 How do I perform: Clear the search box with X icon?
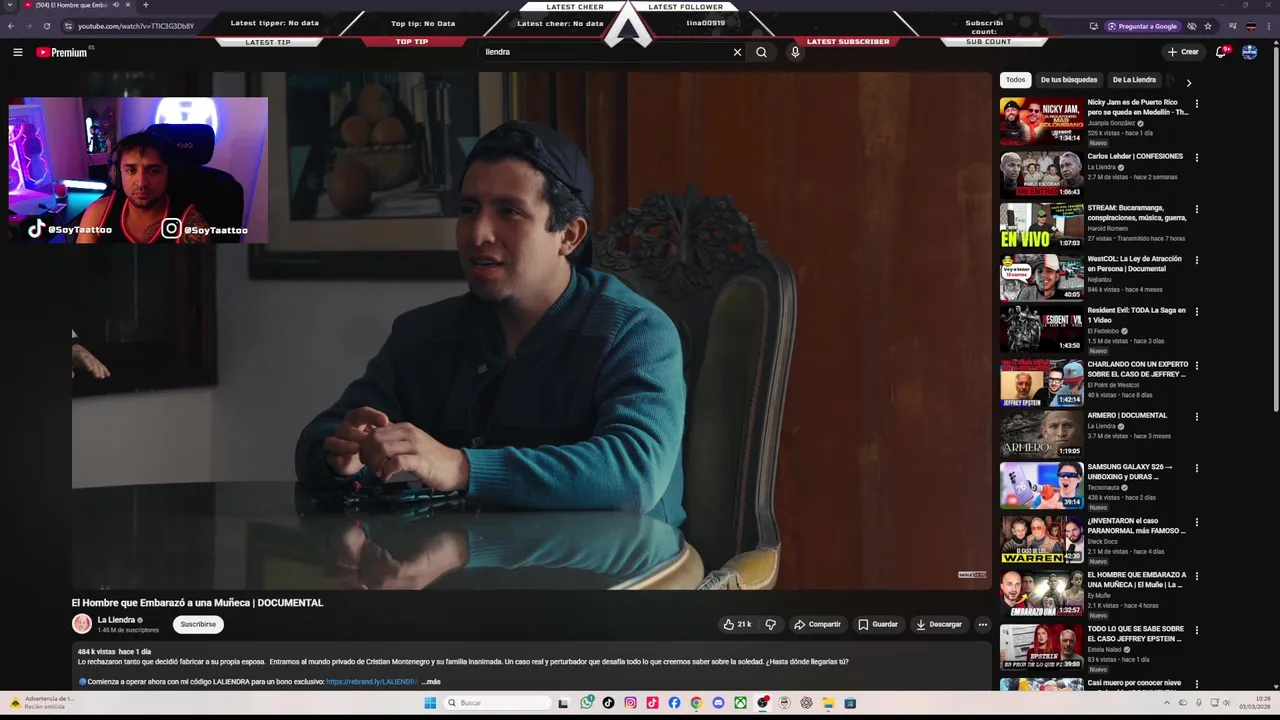point(737,52)
